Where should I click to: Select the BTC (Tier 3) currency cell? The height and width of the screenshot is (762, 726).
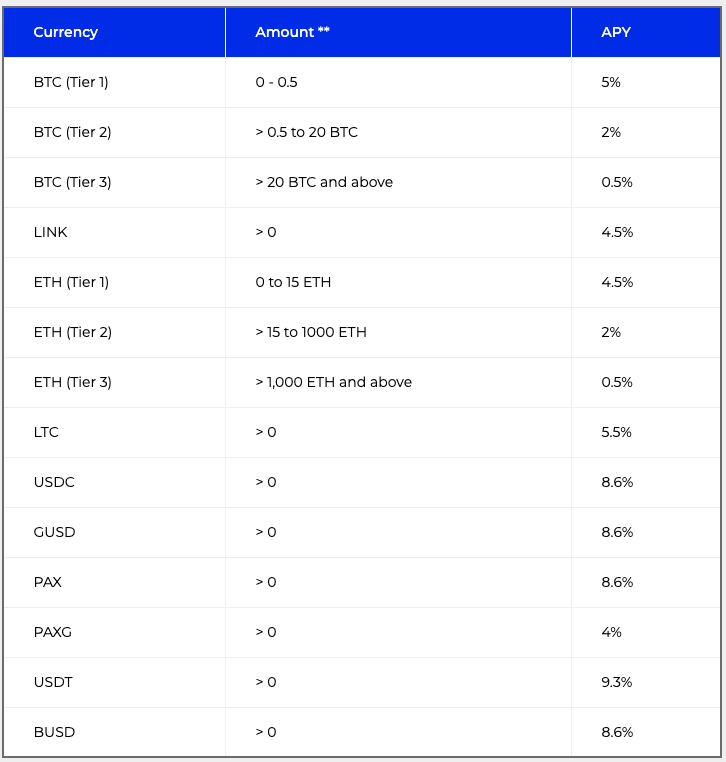point(72,182)
